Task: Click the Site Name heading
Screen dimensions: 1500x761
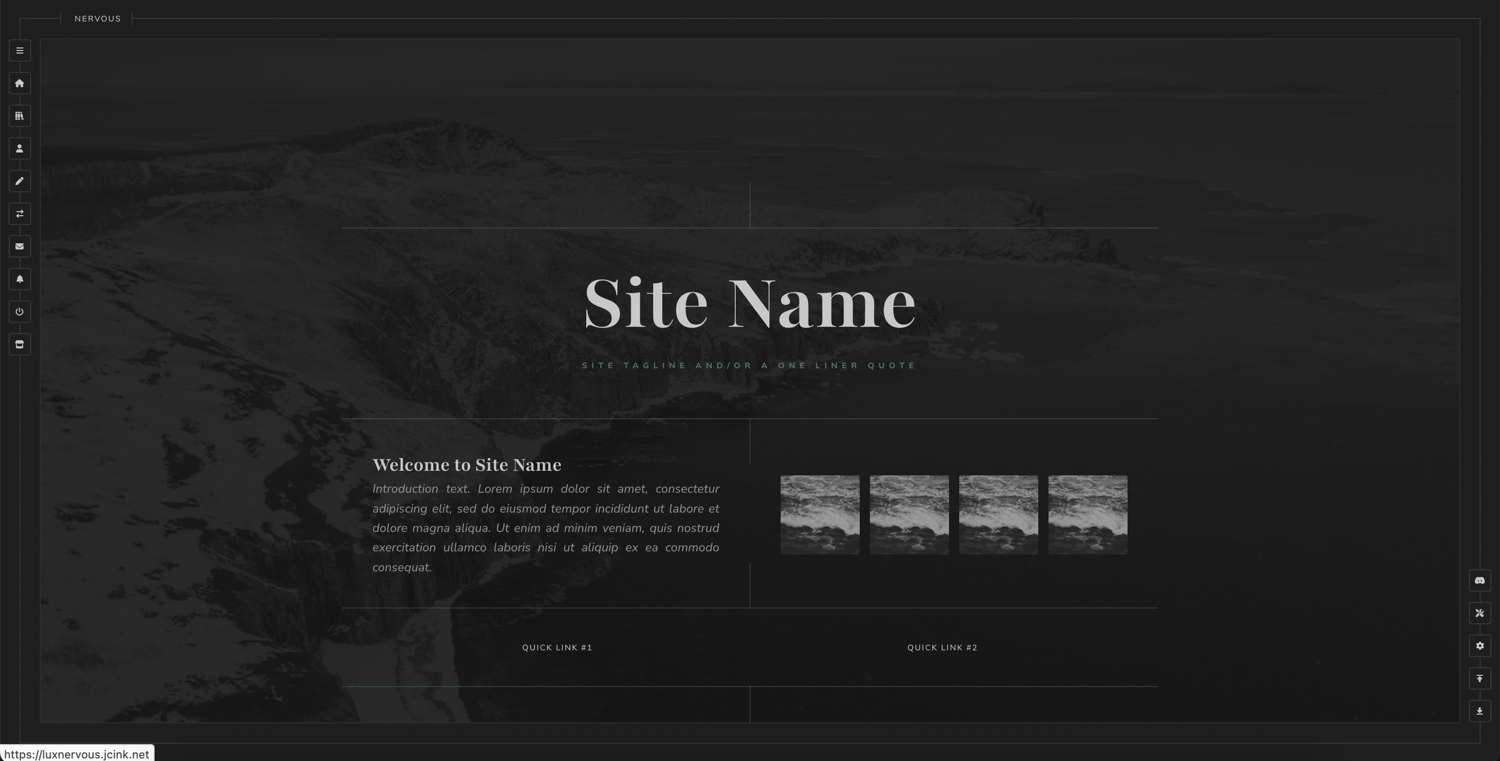Action: point(750,303)
